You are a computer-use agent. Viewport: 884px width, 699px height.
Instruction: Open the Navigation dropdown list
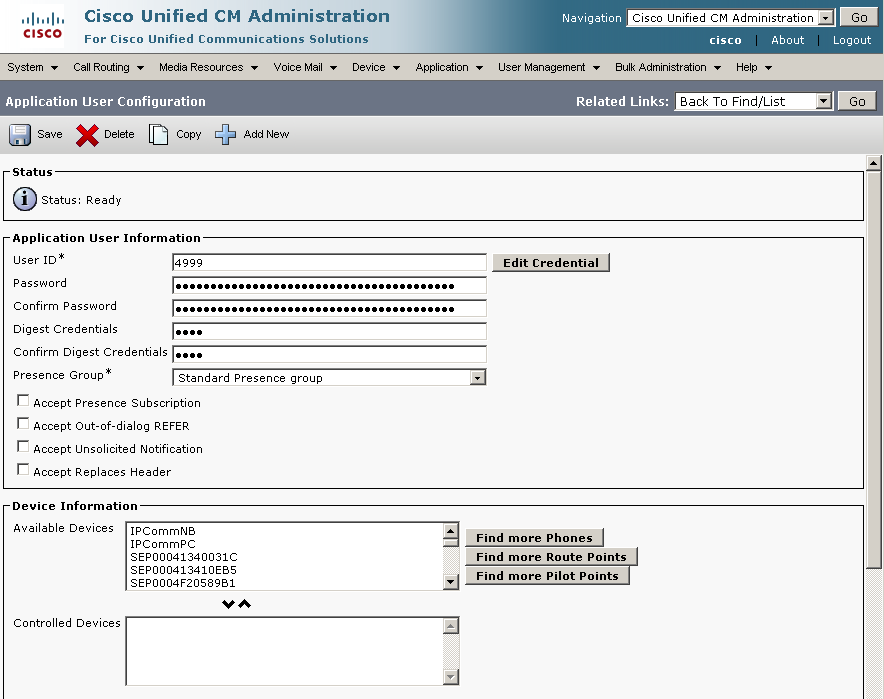pyautogui.click(x=825, y=18)
